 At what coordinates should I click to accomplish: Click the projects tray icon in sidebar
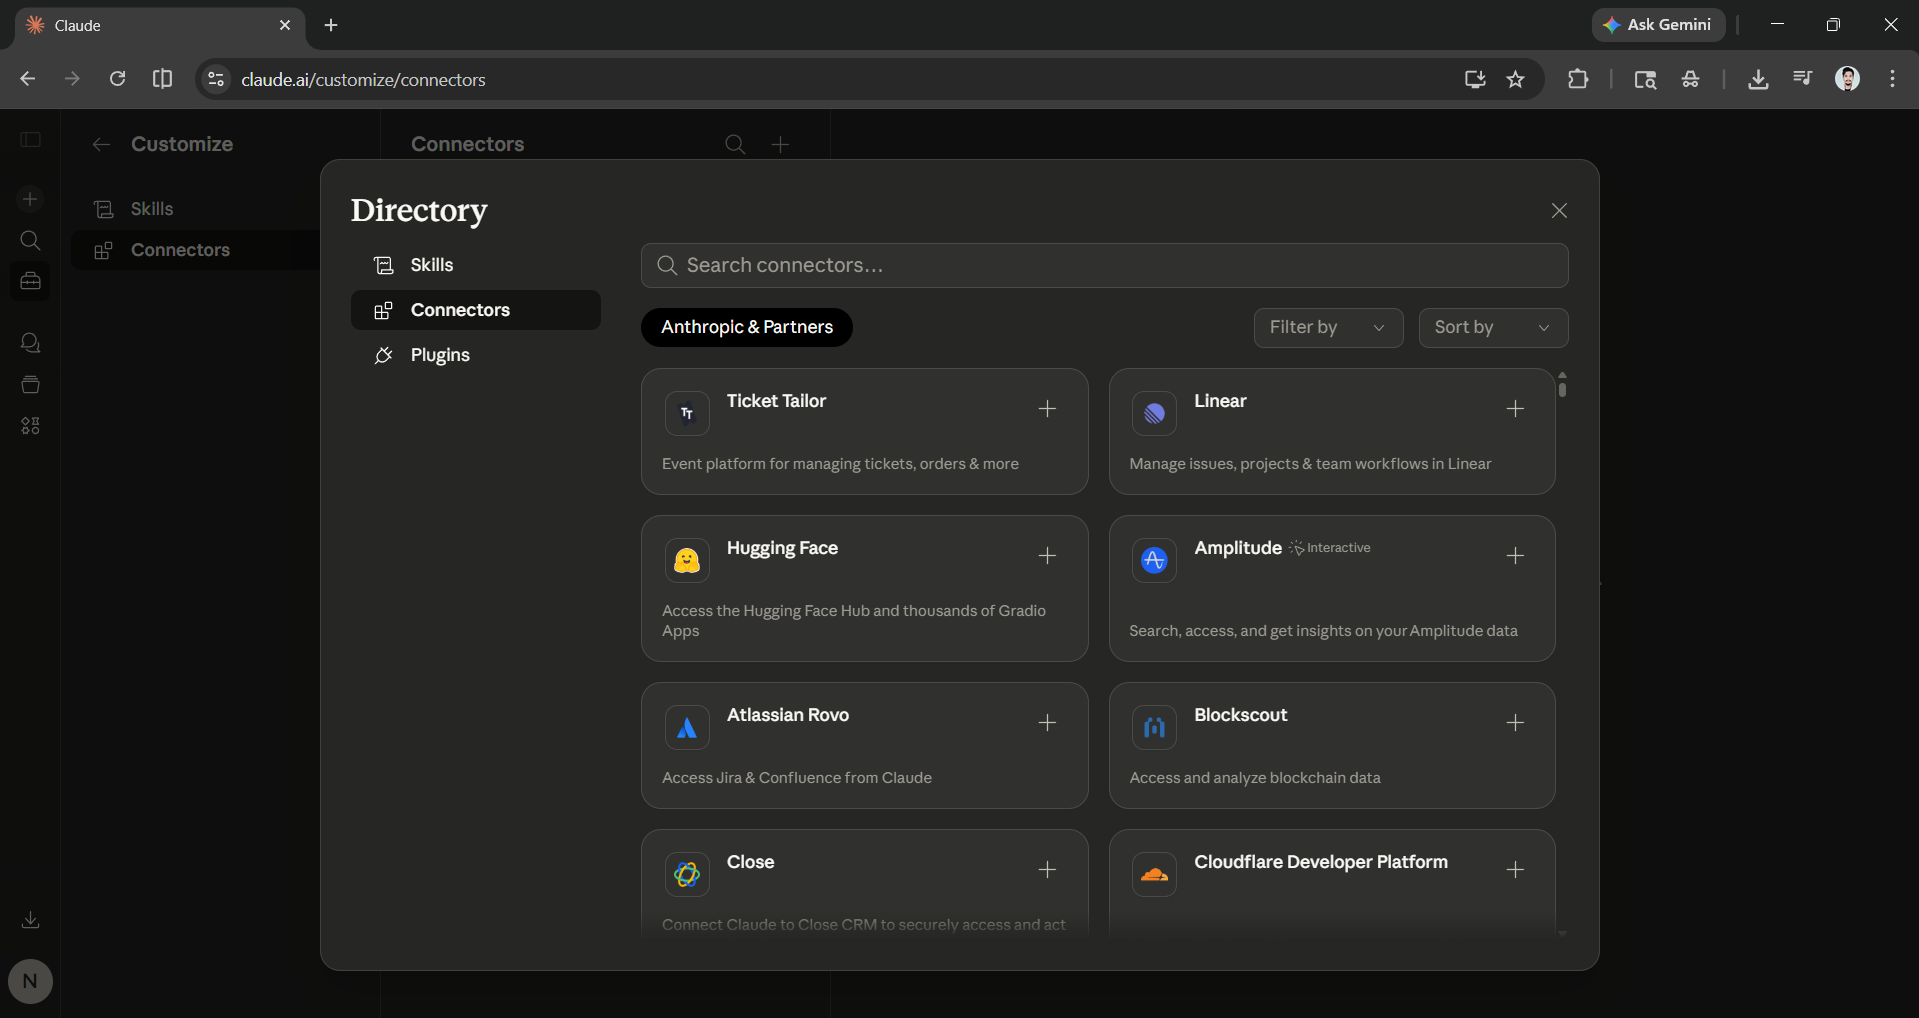[x=30, y=385]
